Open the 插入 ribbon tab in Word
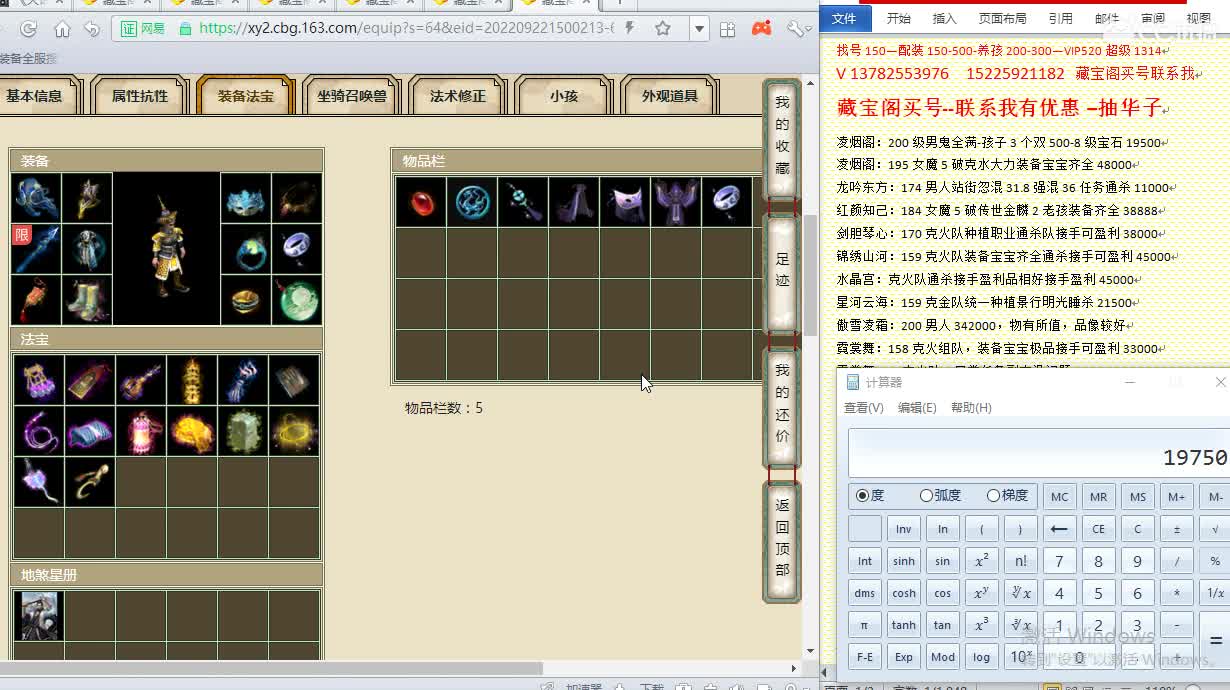1230x690 pixels. coord(944,18)
